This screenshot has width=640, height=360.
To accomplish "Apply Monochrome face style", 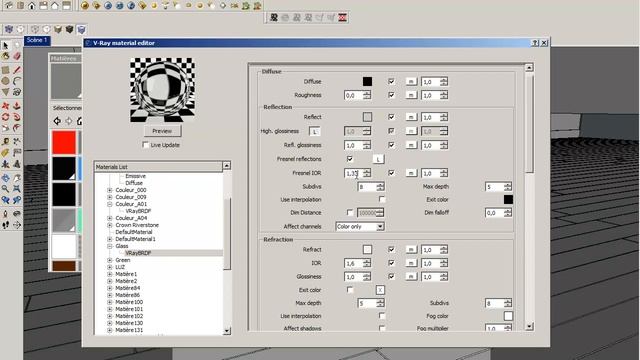I will [81, 29].
